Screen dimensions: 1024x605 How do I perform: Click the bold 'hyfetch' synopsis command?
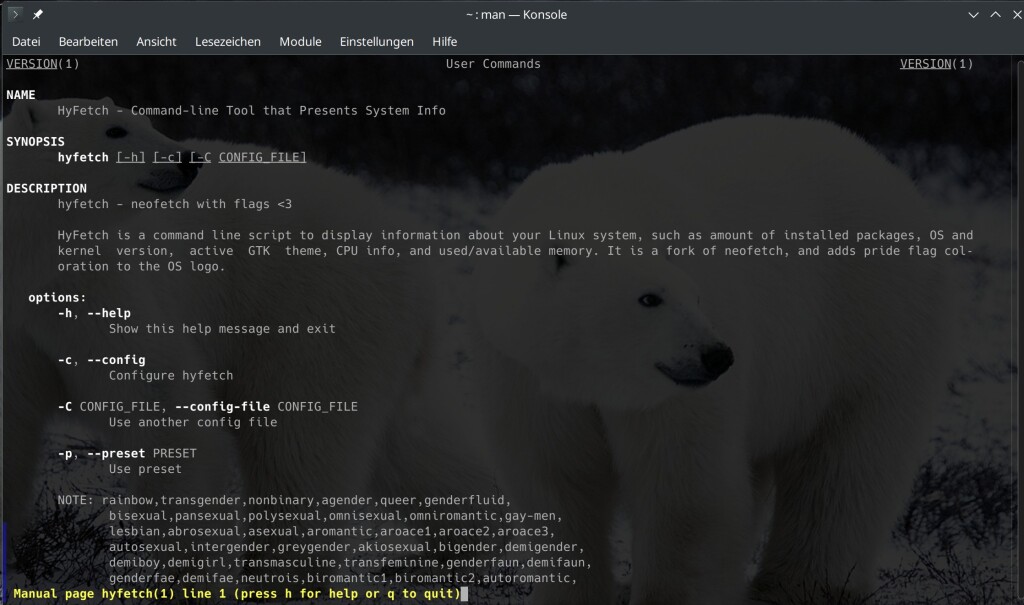pos(83,157)
